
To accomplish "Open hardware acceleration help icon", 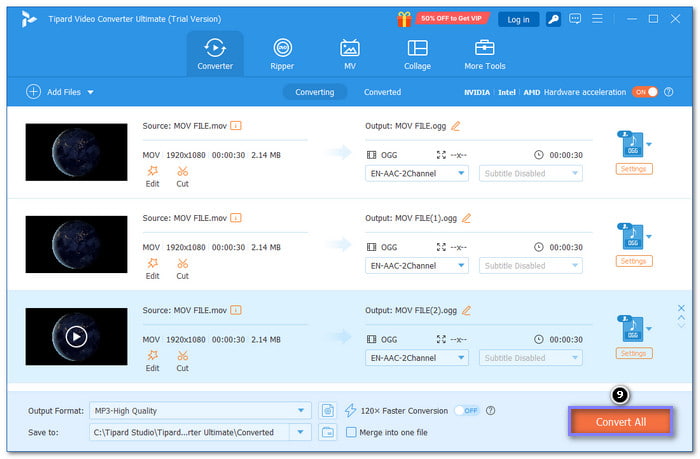I will 668,92.
